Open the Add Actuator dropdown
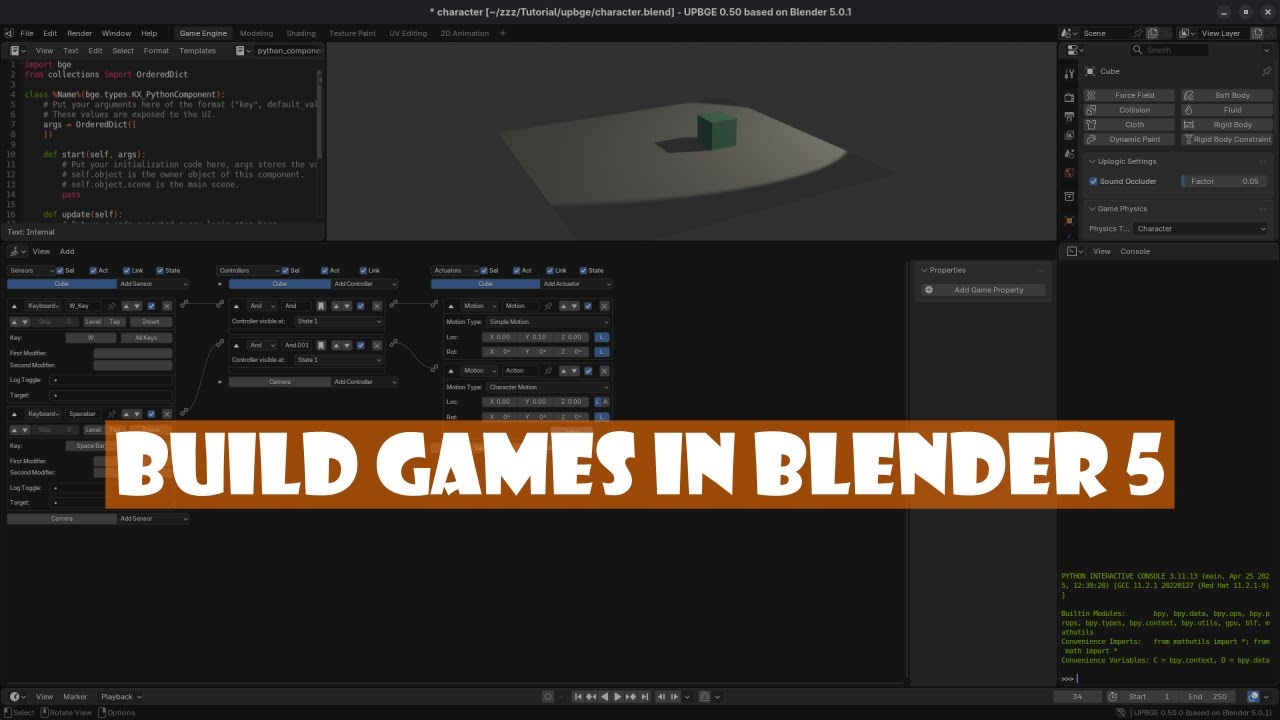This screenshot has width=1280, height=720. coord(576,284)
